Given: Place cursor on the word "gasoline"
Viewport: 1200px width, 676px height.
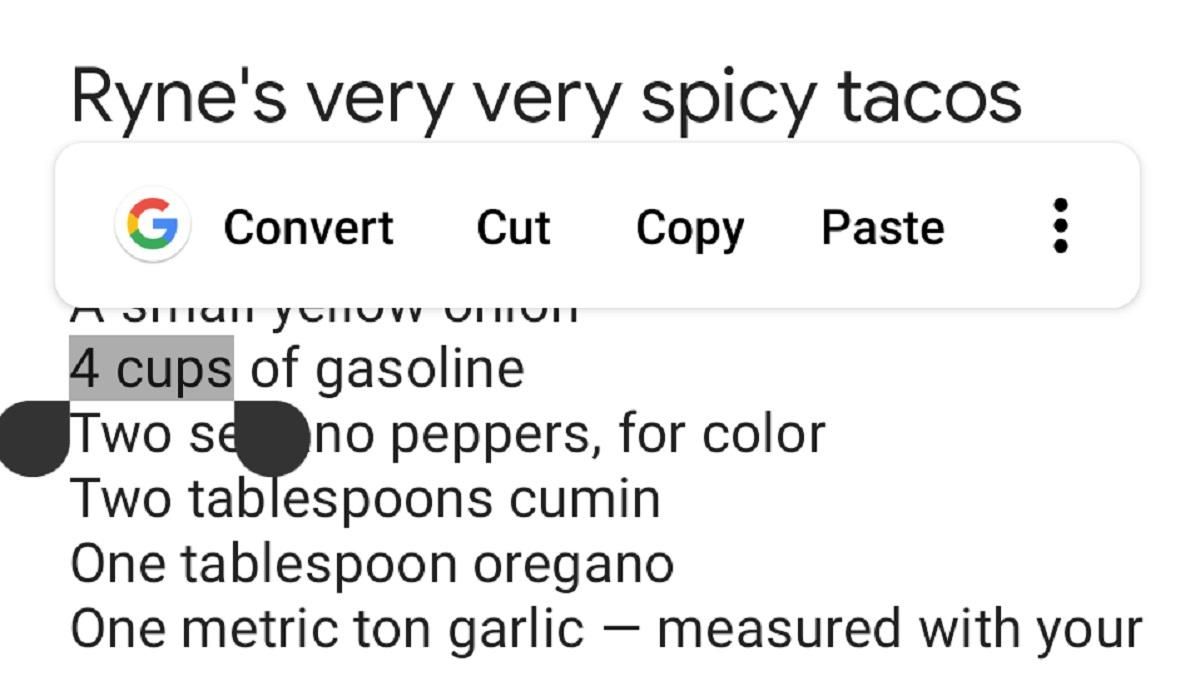Looking at the screenshot, I should [419, 369].
